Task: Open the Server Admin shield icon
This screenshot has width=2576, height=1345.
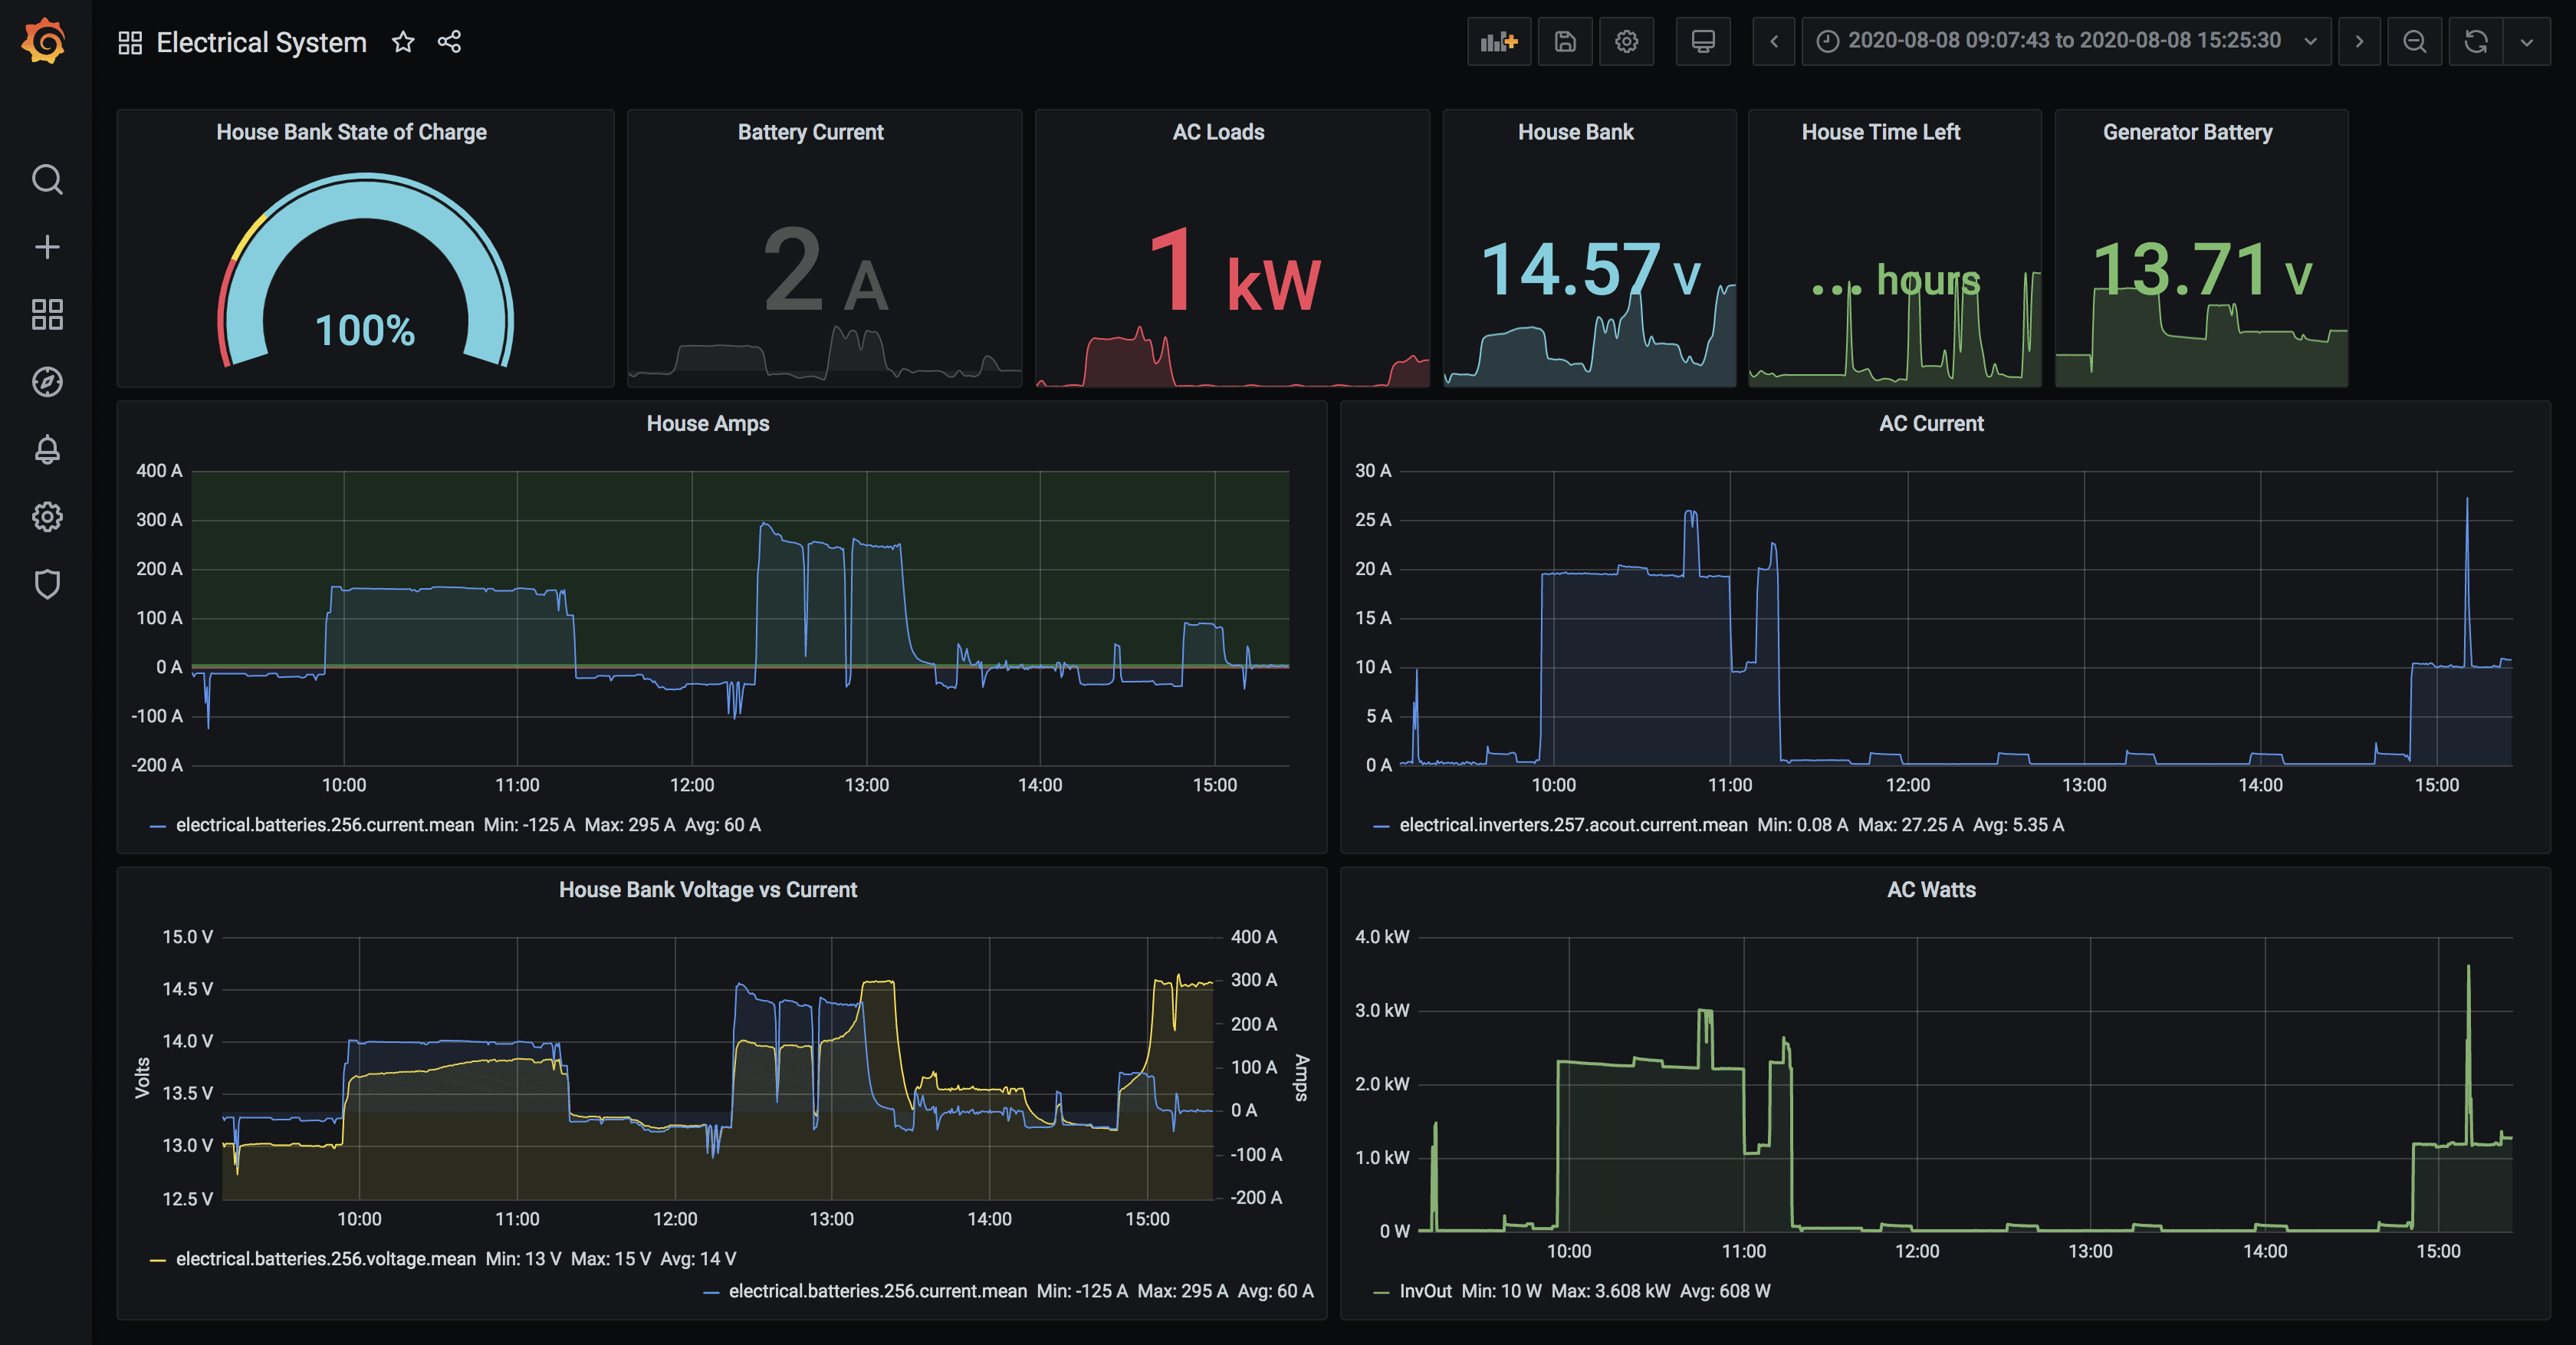Action: (x=47, y=584)
